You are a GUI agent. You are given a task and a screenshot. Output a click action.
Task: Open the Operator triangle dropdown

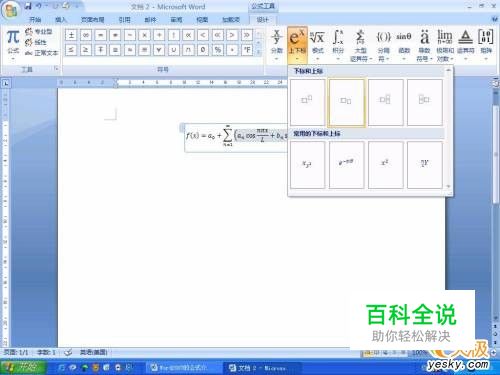click(466, 45)
